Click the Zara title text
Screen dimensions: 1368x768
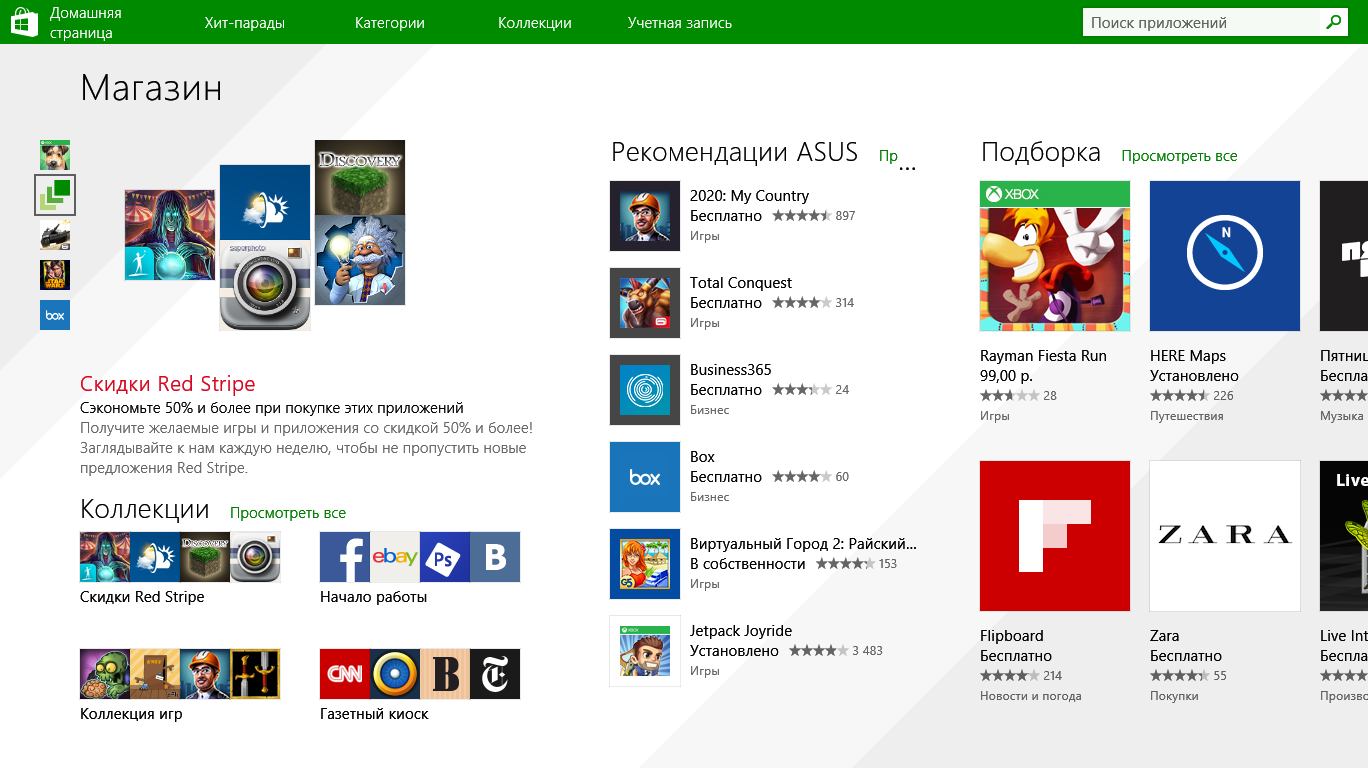click(1165, 636)
